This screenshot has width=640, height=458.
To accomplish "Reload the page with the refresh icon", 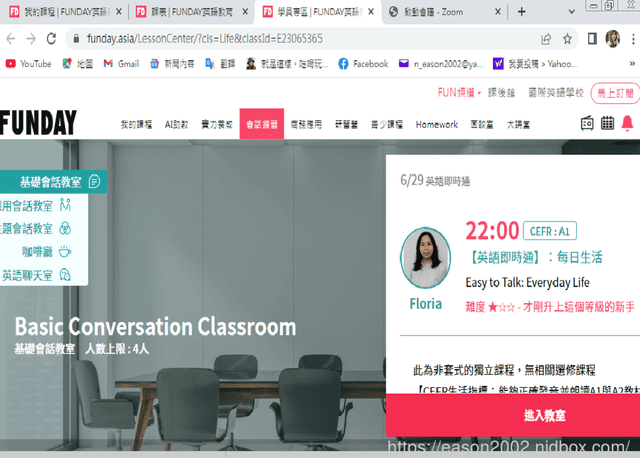I will point(51,39).
